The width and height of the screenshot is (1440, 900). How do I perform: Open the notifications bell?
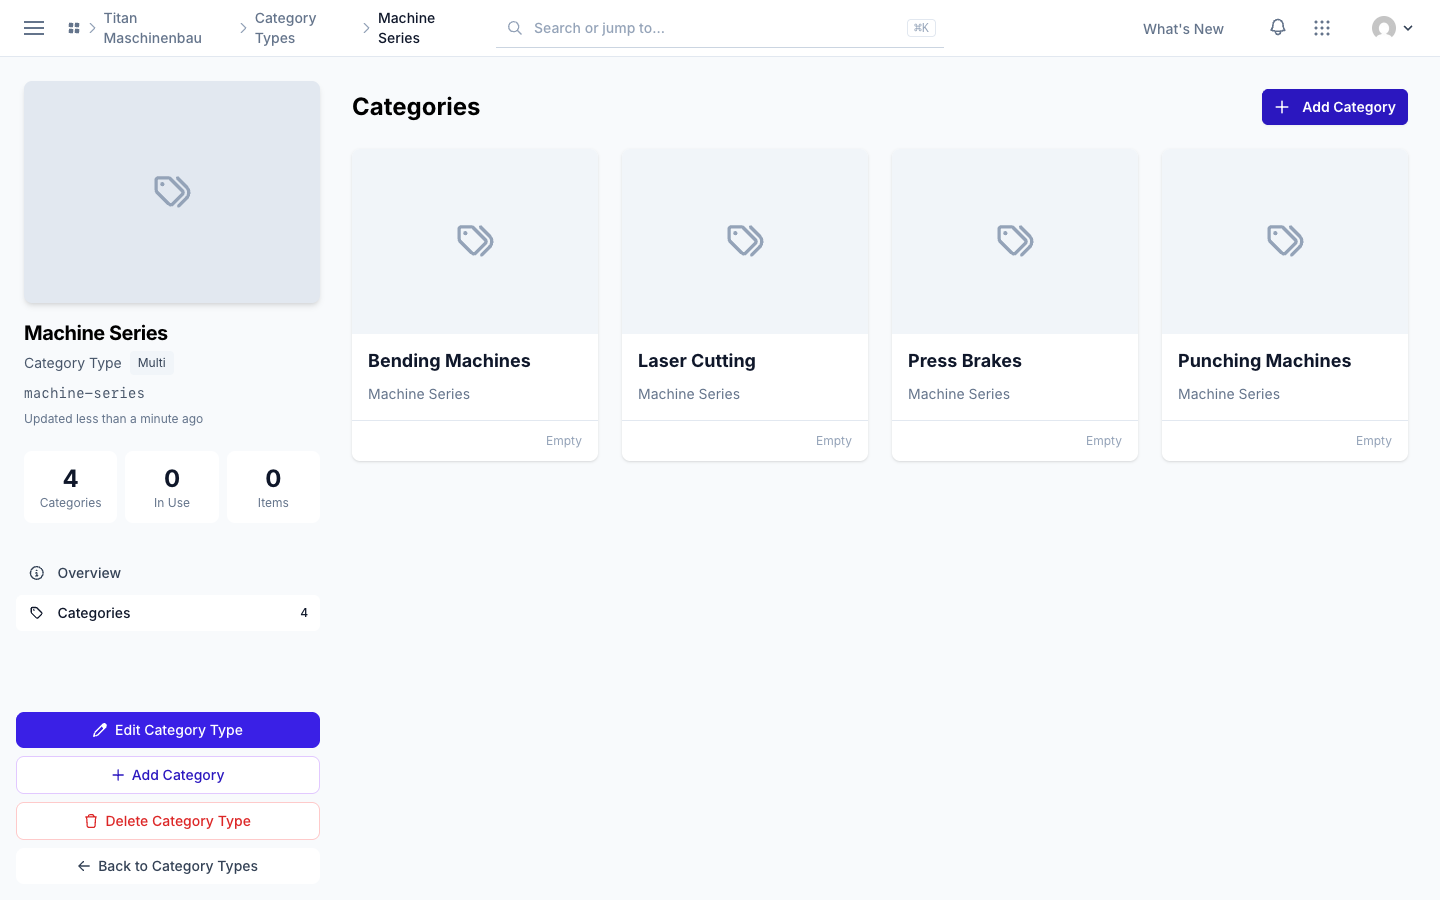1278,28
